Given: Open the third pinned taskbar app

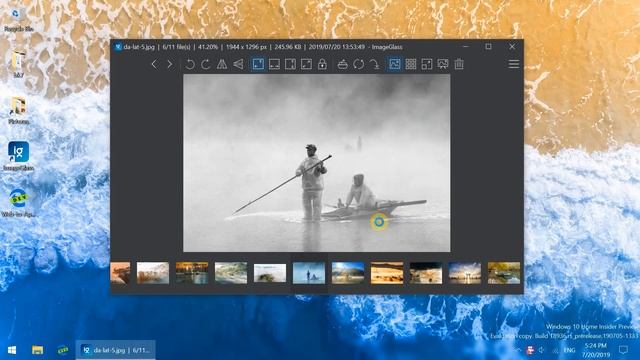Looking at the screenshot, I should [x=62, y=350].
